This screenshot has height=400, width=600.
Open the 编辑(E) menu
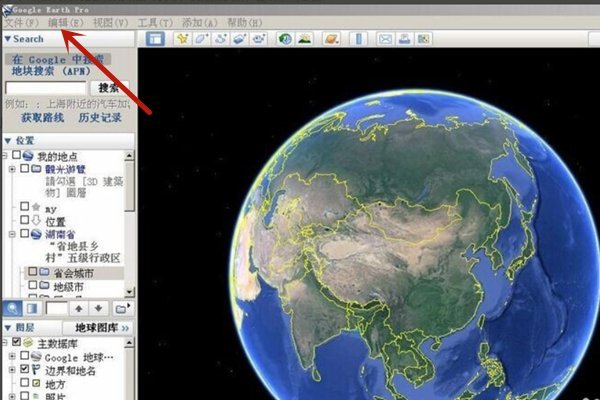65,23
